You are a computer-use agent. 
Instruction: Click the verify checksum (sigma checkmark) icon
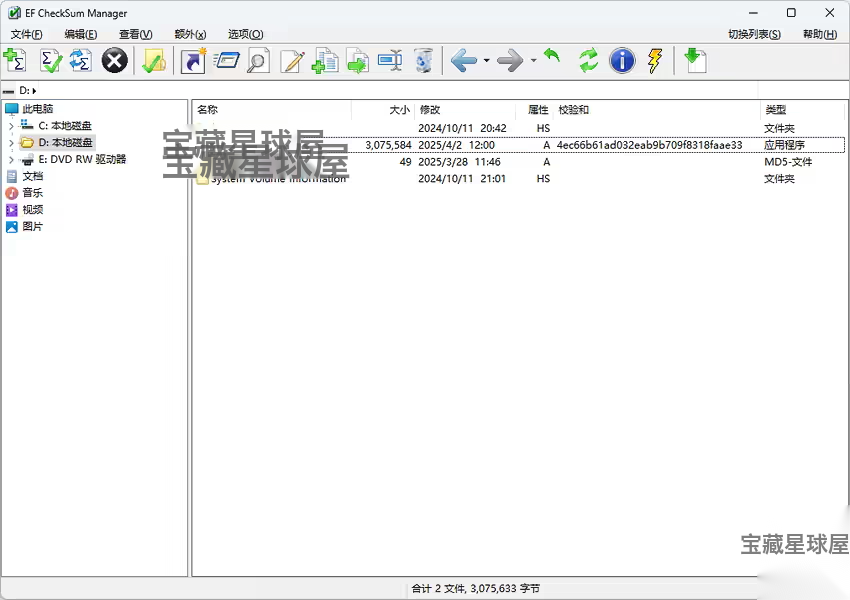pos(51,60)
